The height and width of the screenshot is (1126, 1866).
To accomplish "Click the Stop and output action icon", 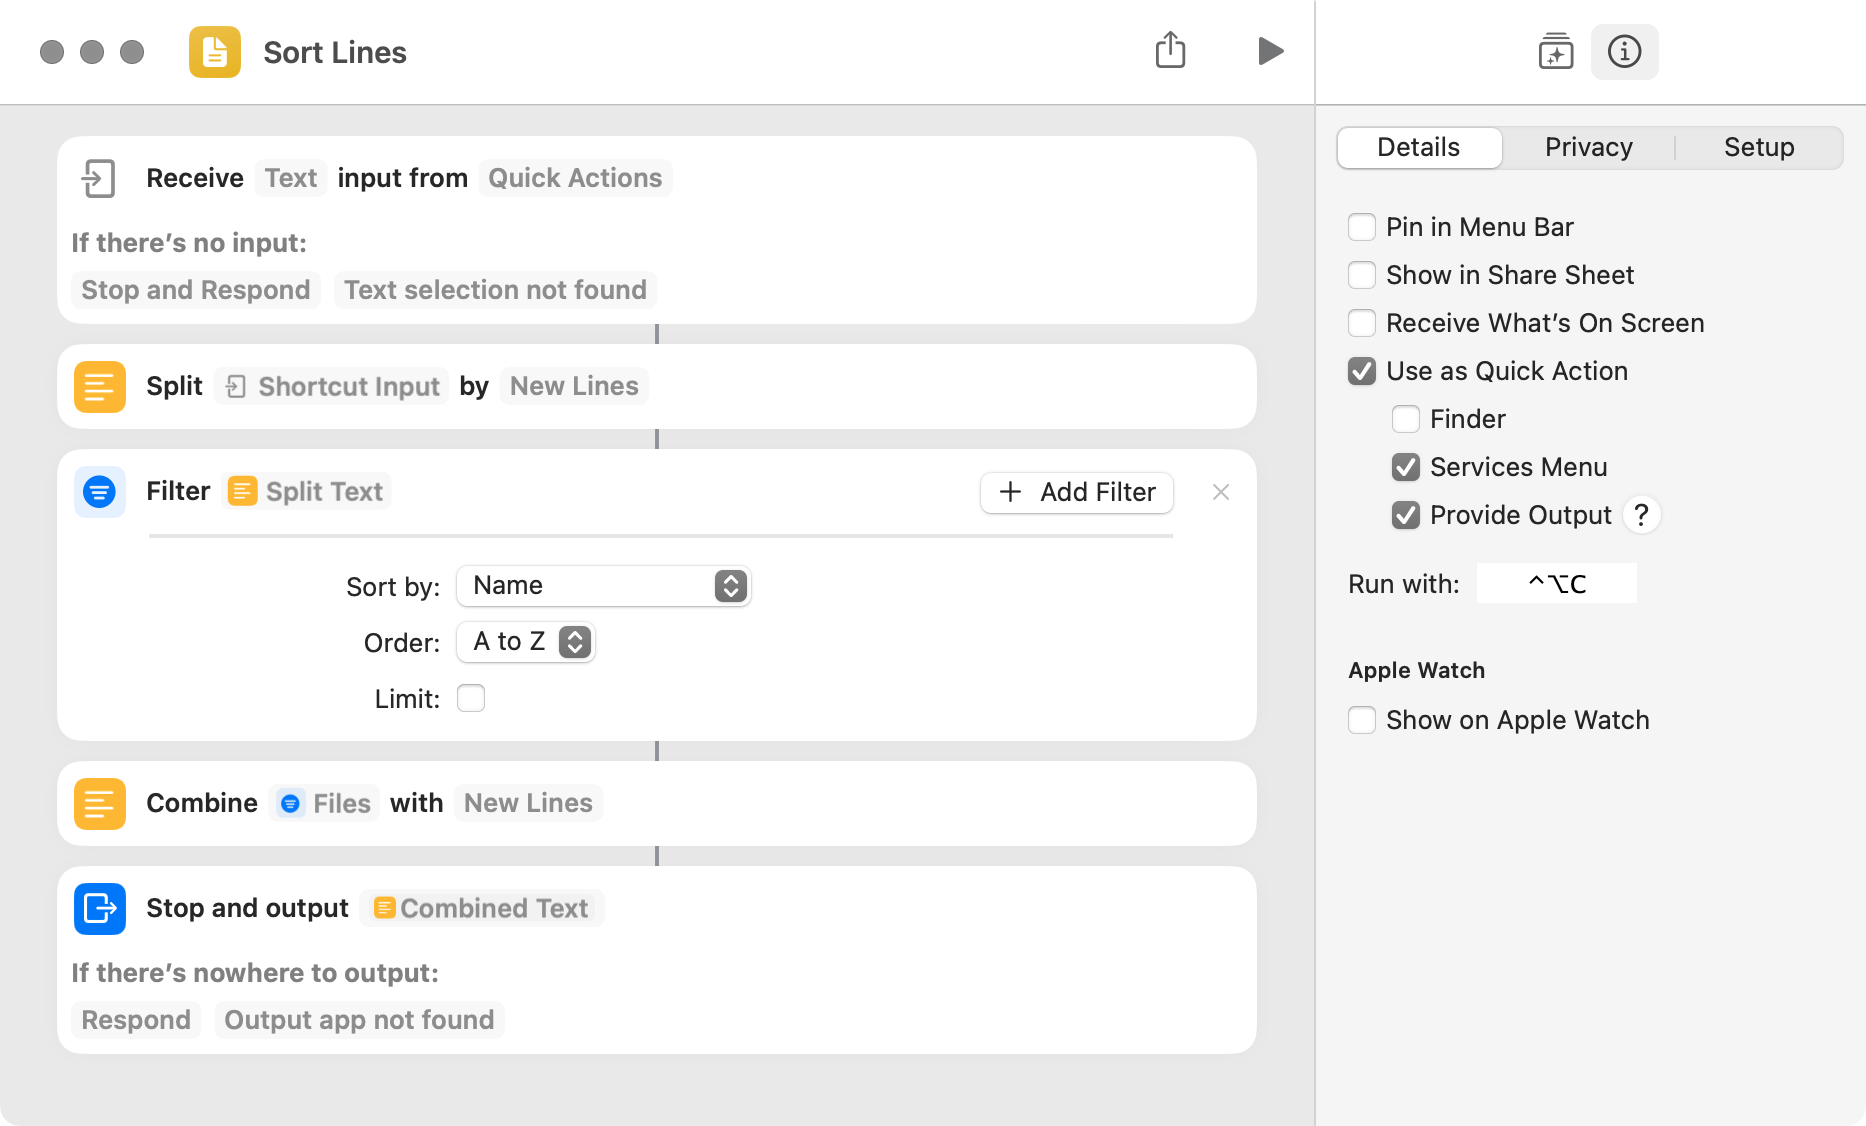I will click(100, 909).
